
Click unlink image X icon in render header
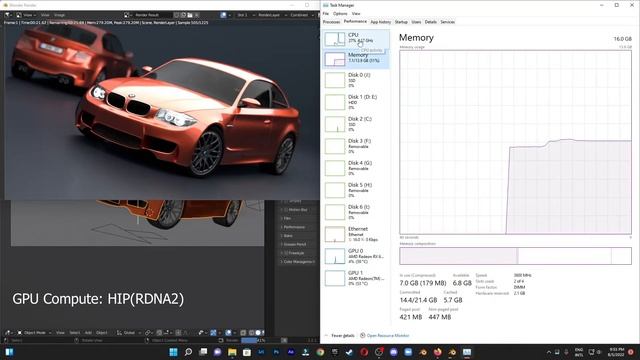pos(197,15)
